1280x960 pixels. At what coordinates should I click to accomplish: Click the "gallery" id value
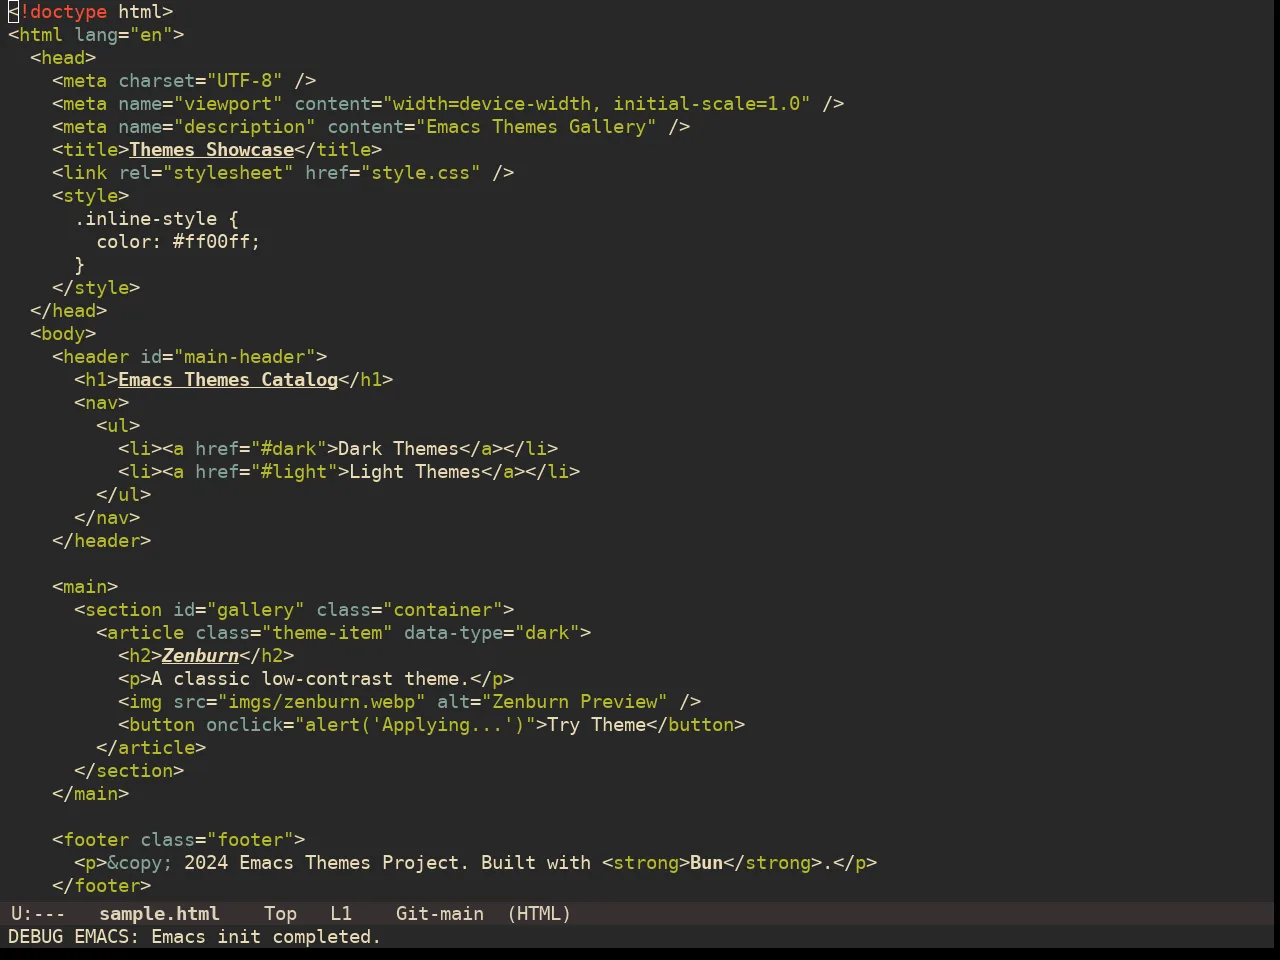[x=256, y=610]
